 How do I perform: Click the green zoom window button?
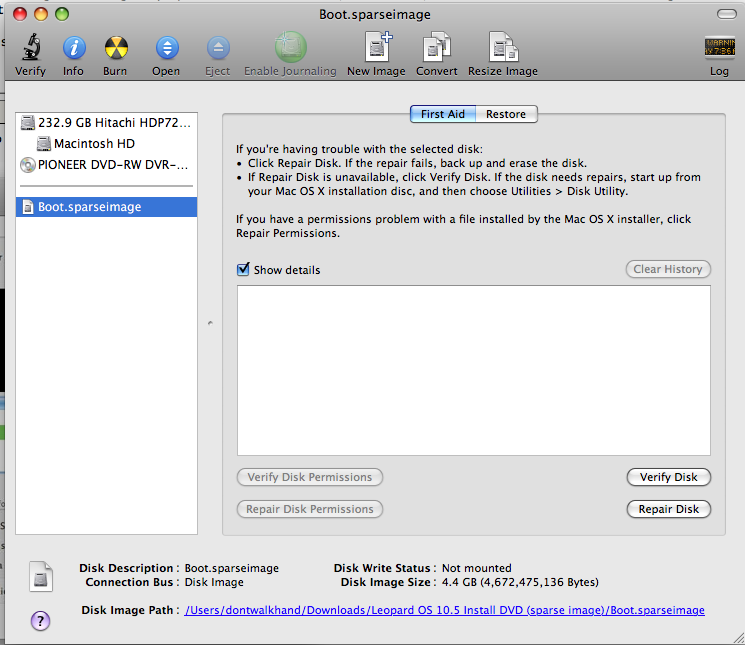click(62, 14)
